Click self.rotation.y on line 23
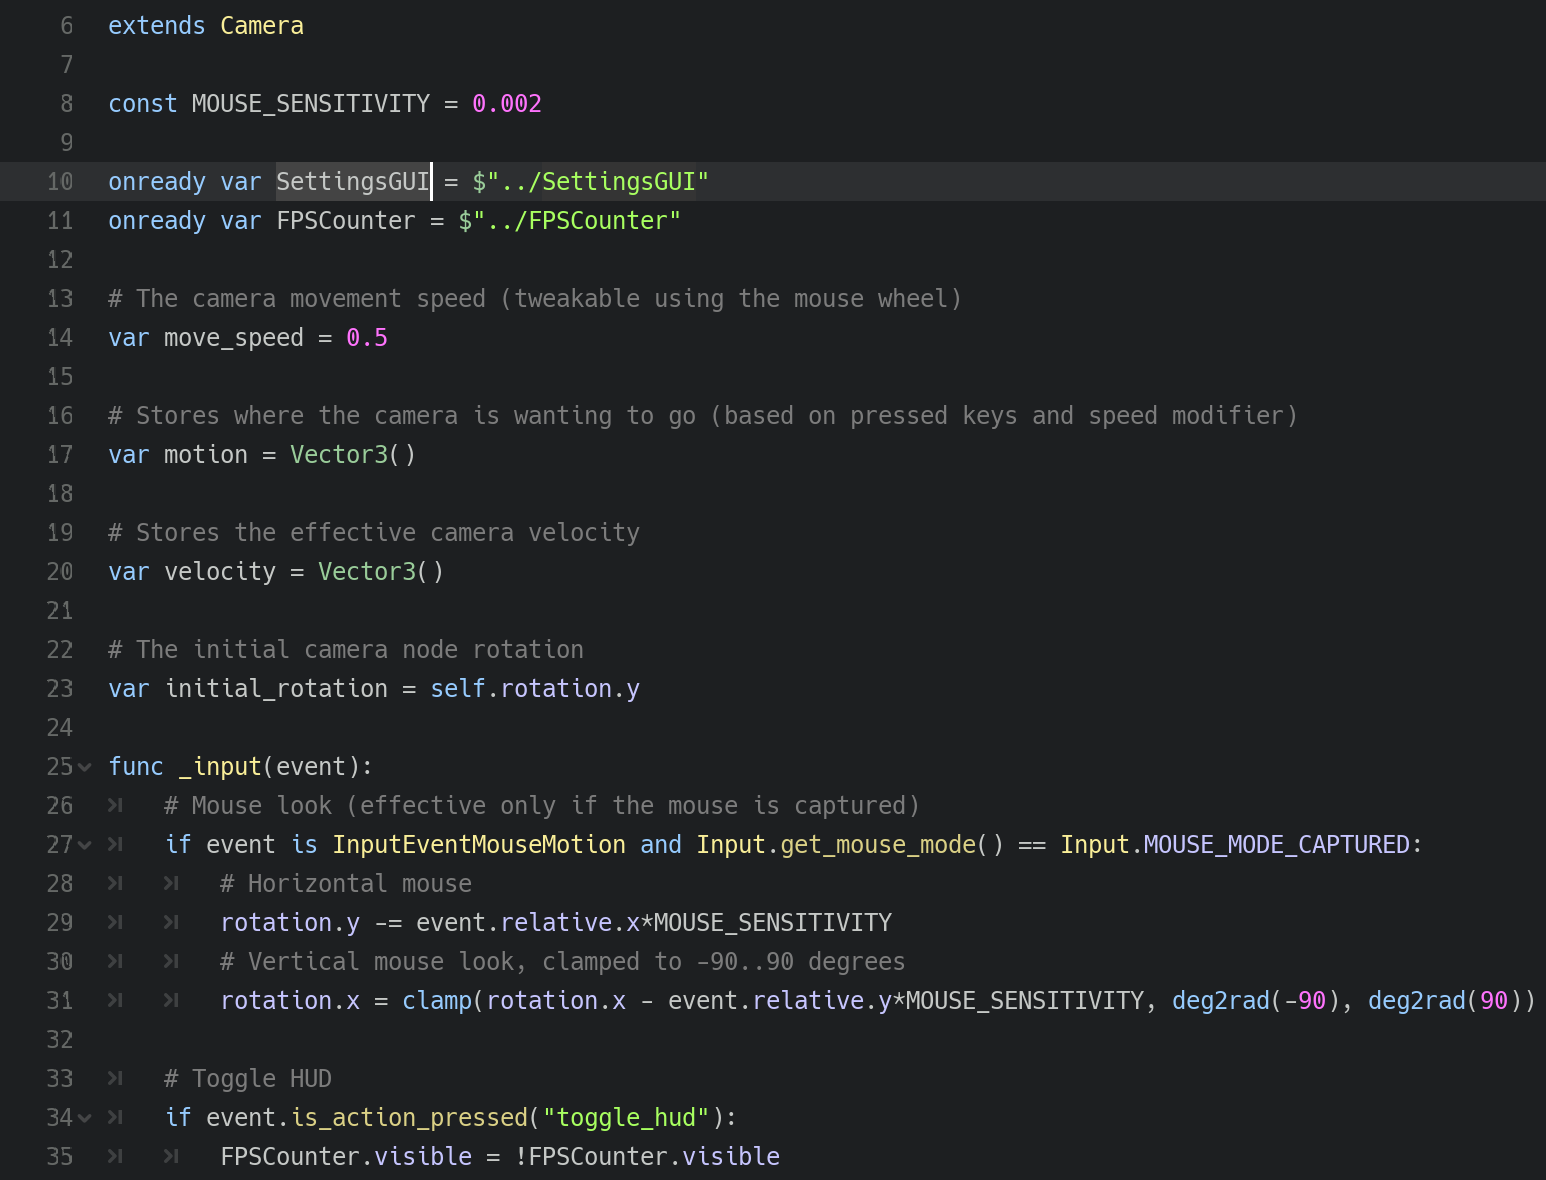The height and width of the screenshot is (1180, 1546). point(535,689)
